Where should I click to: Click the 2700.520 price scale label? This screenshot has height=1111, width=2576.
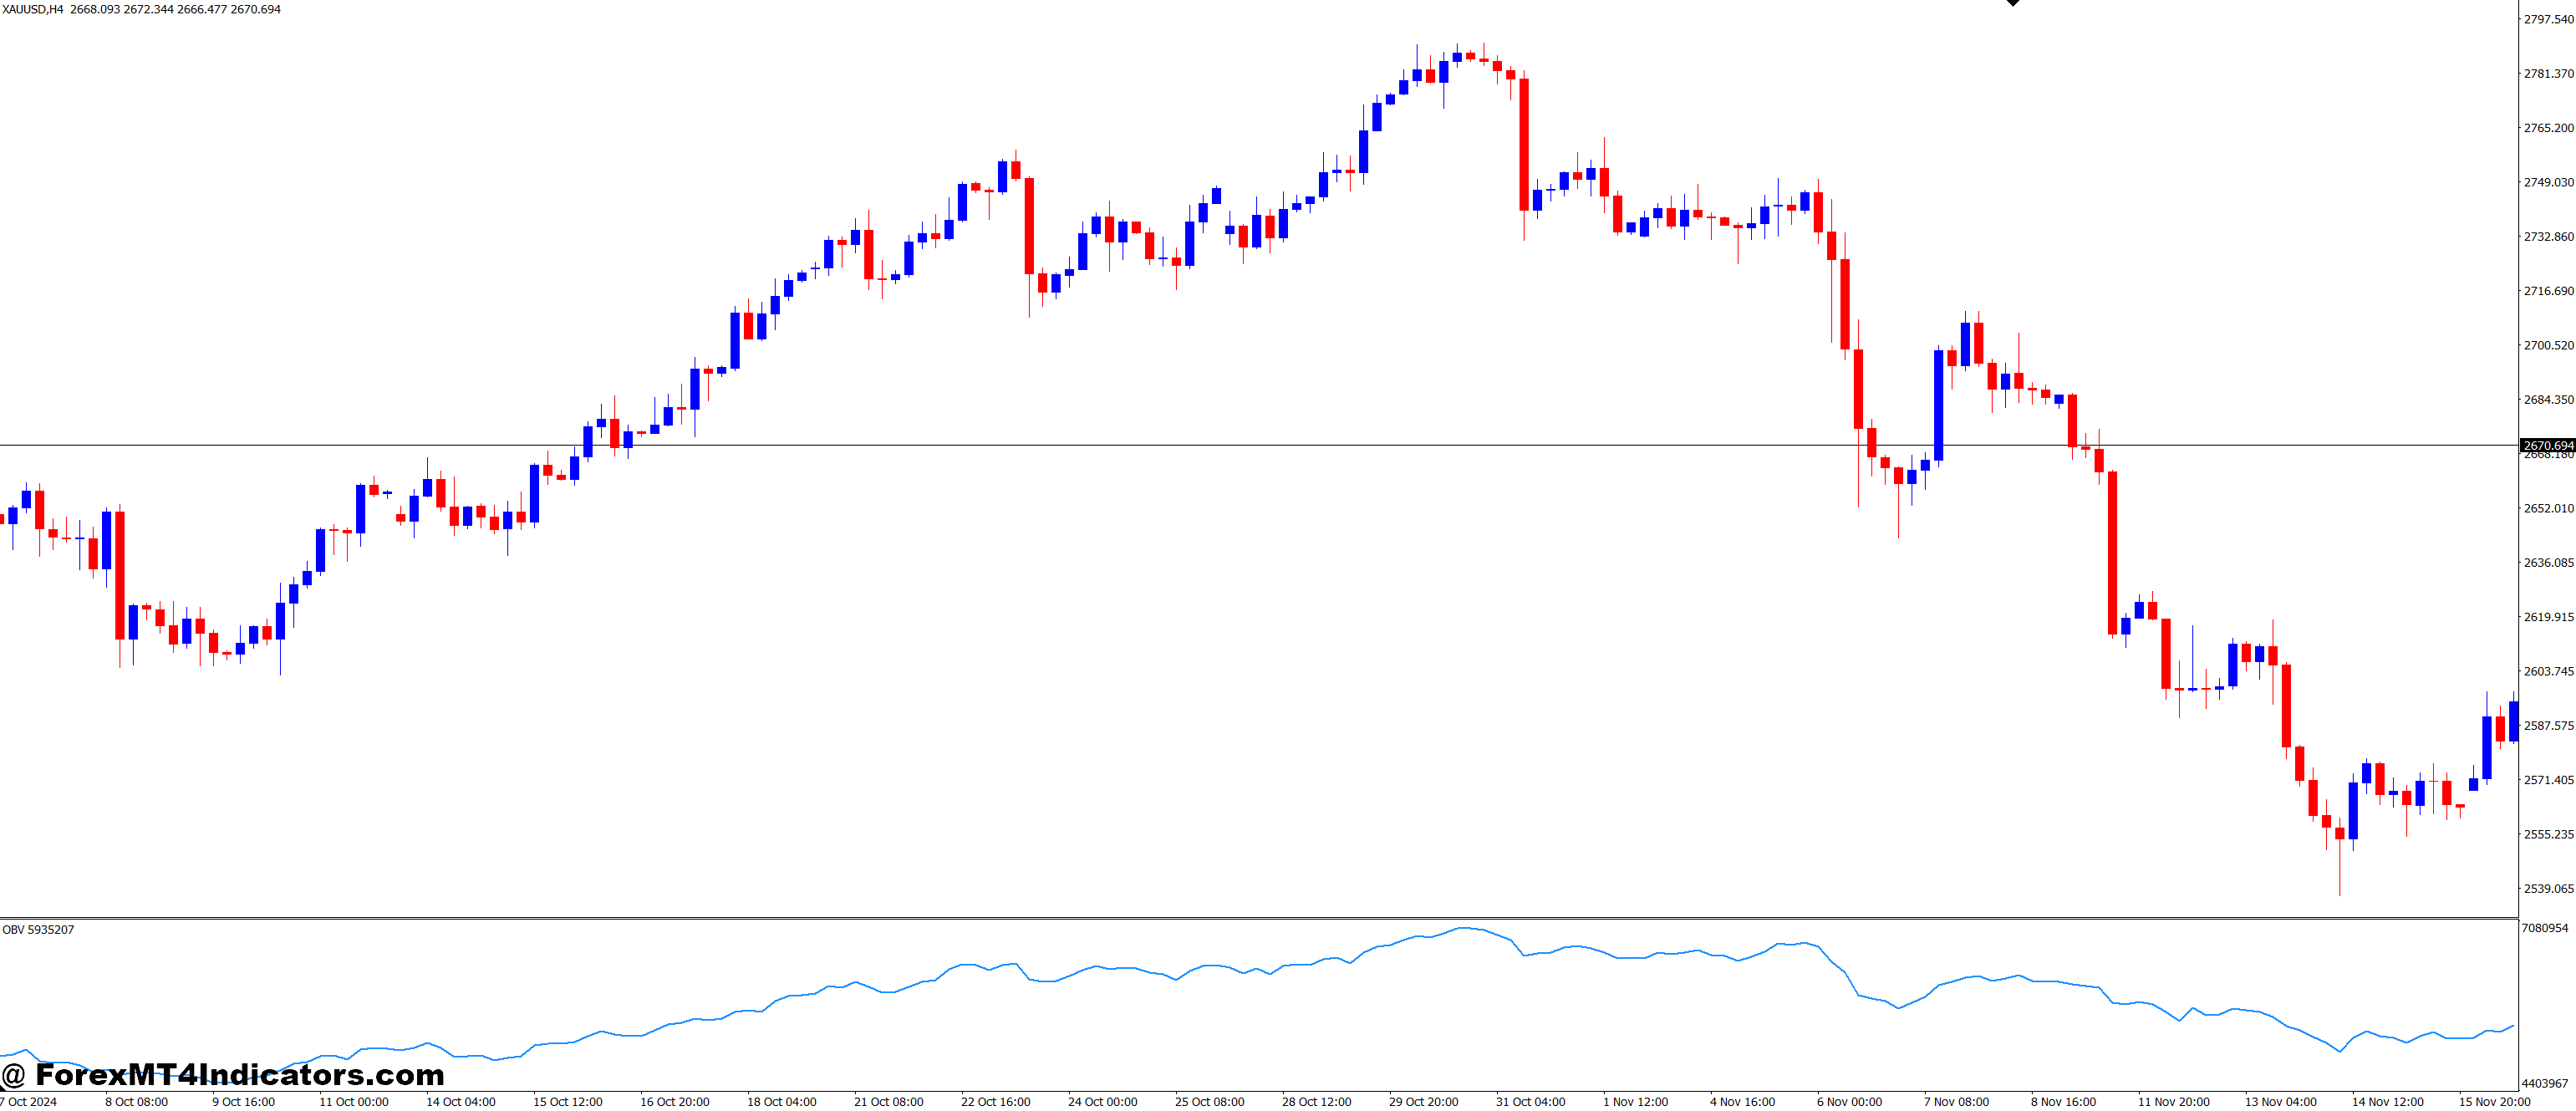pyautogui.click(x=2548, y=345)
